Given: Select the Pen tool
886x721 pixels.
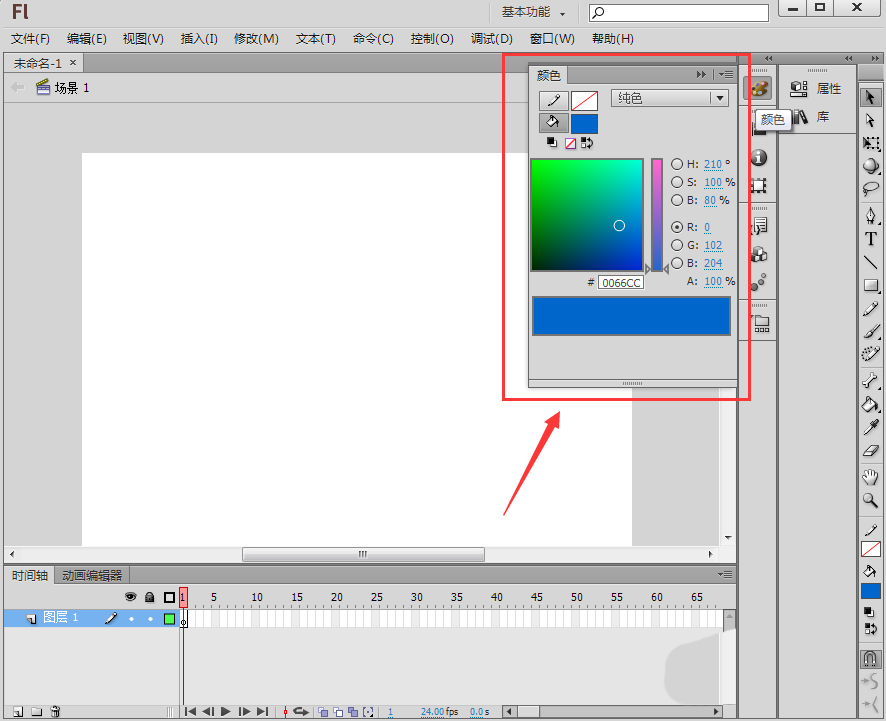Looking at the screenshot, I should pyautogui.click(x=871, y=215).
